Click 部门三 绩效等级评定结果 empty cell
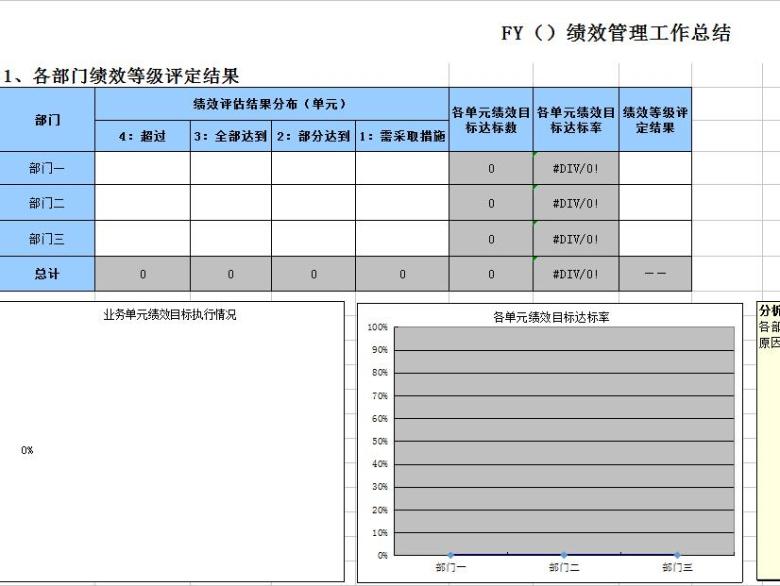The height and width of the screenshot is (586, 780). [x=655, y=239]
